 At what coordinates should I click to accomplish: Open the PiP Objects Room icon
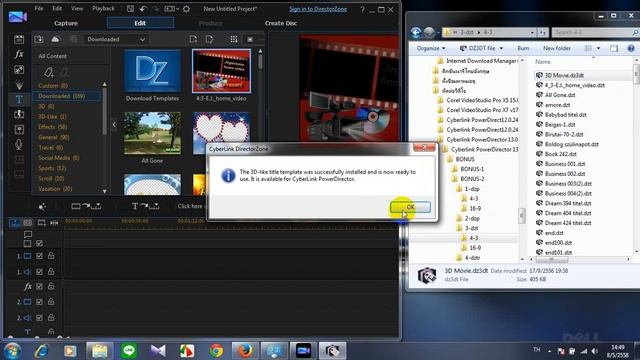(19, 70)
